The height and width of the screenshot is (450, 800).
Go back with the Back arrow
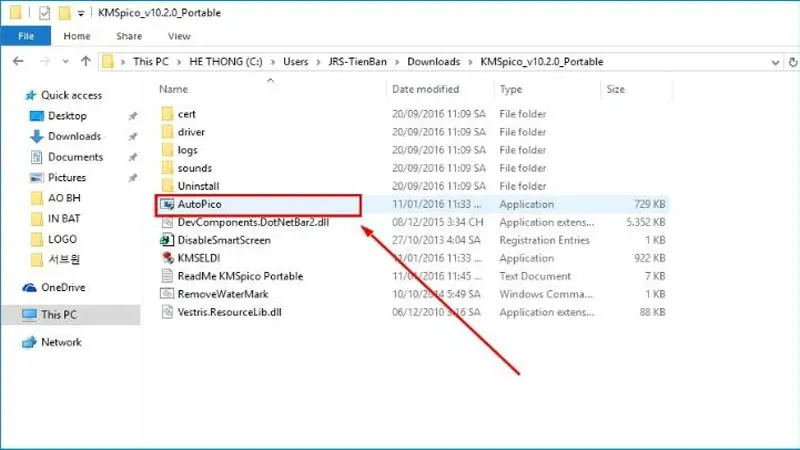coord(18,62)
